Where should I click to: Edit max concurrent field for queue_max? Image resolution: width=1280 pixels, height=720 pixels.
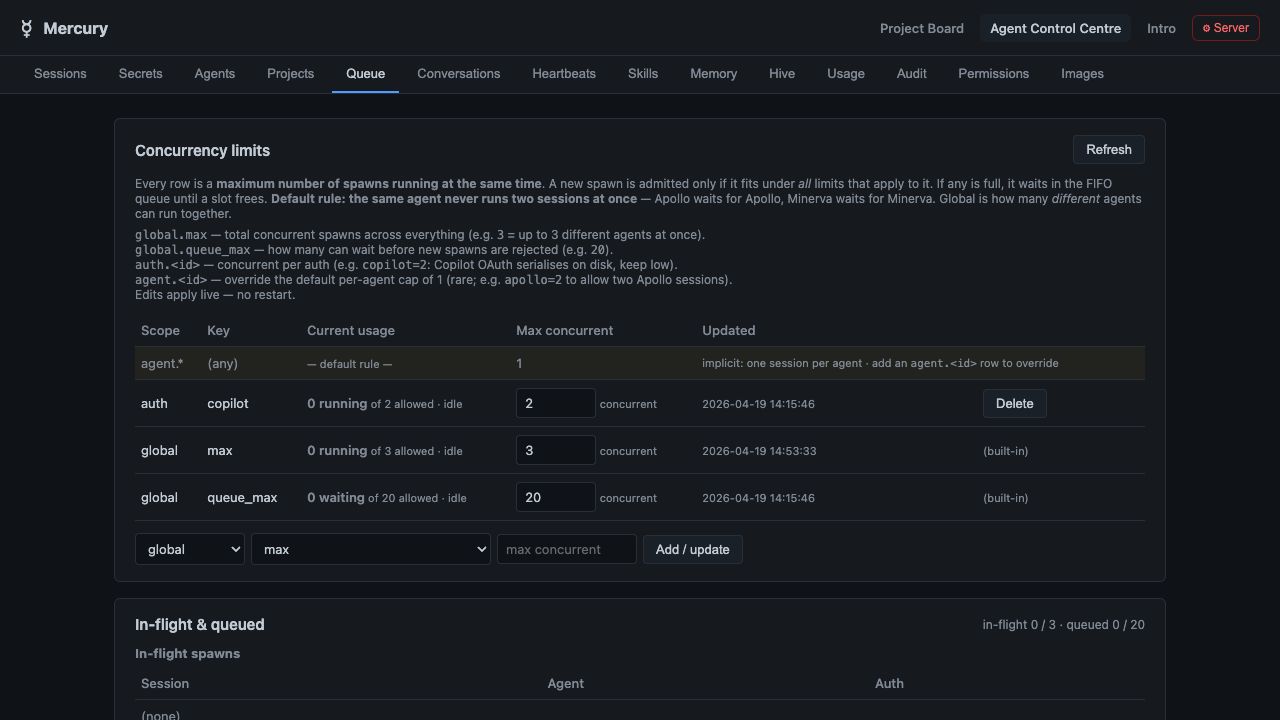[555, 498]
